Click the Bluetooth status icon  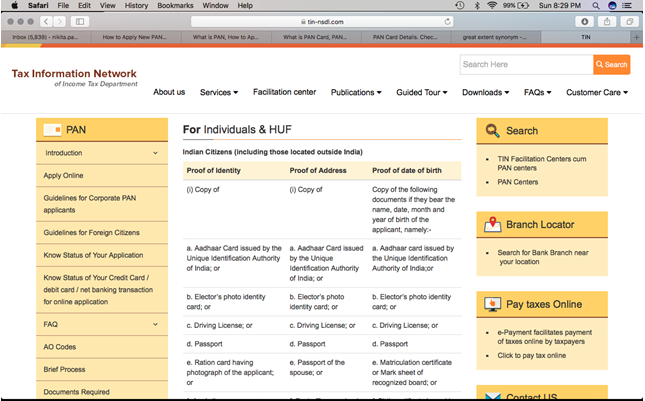(477, 5)
